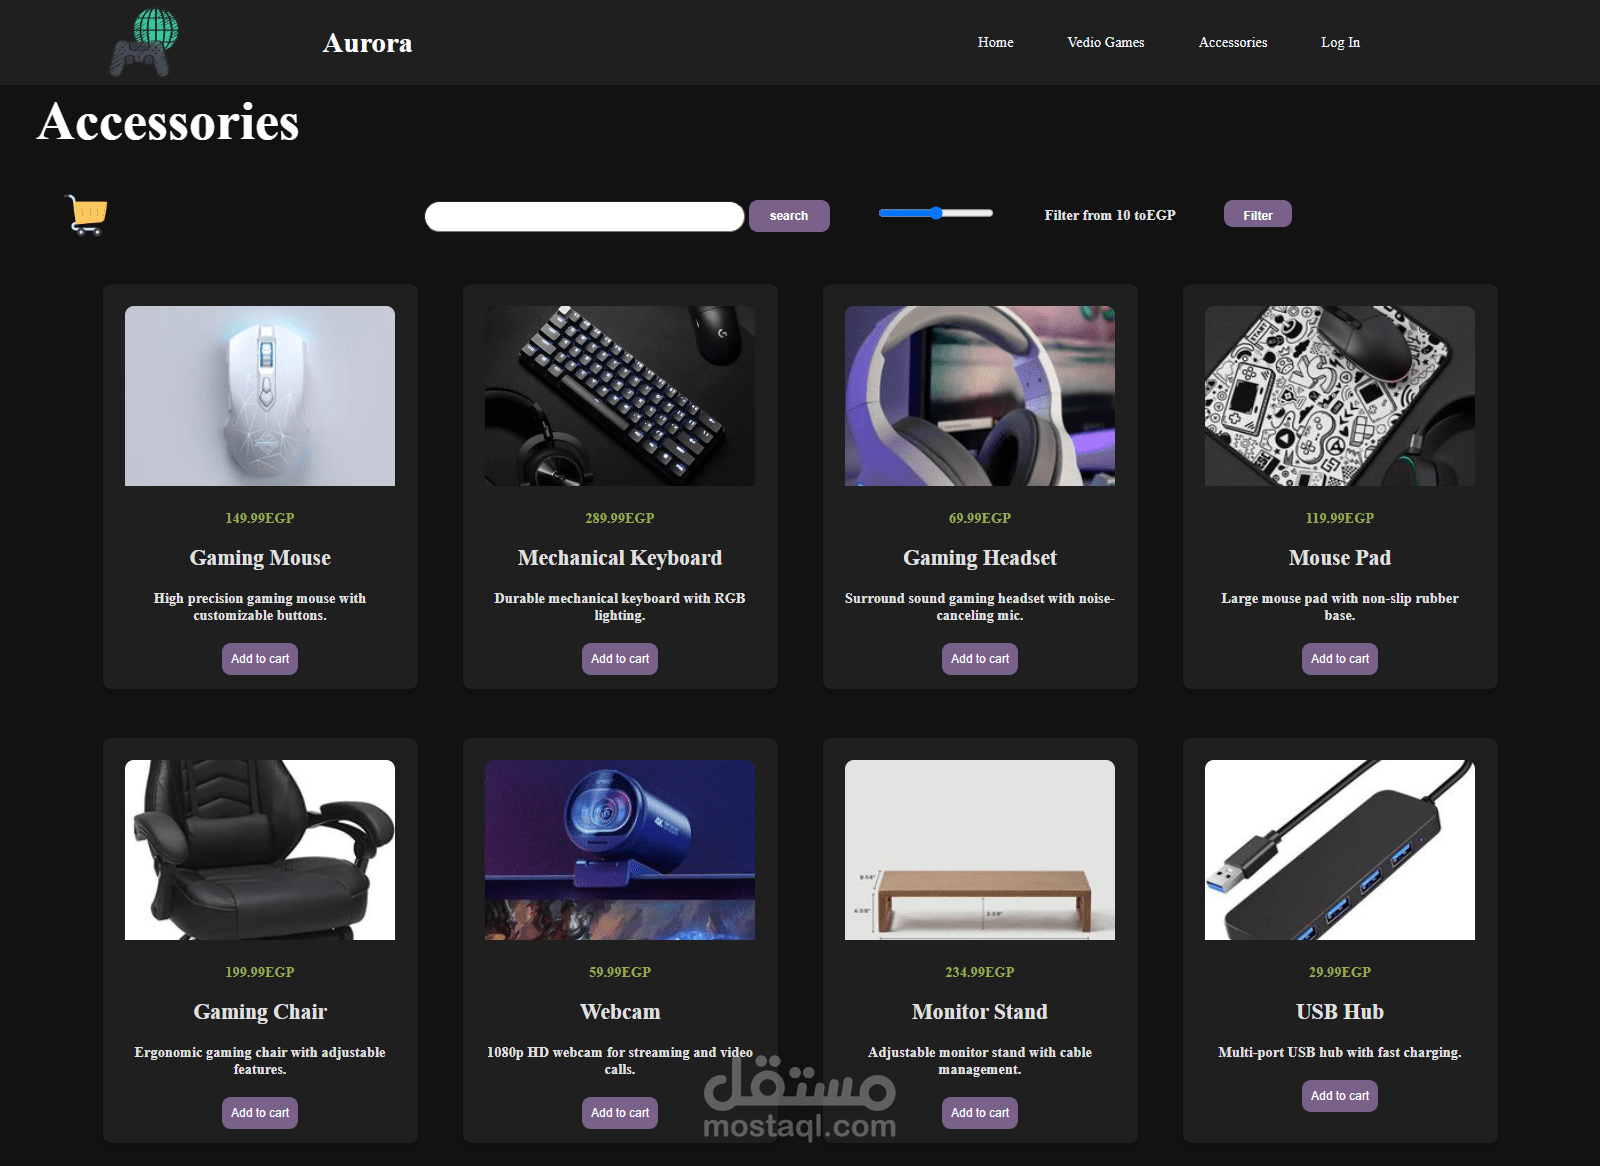Navigate to Accessories in the navbar
The height and width of the screenshot is (1166, 1600).
tap(1233, 42)
